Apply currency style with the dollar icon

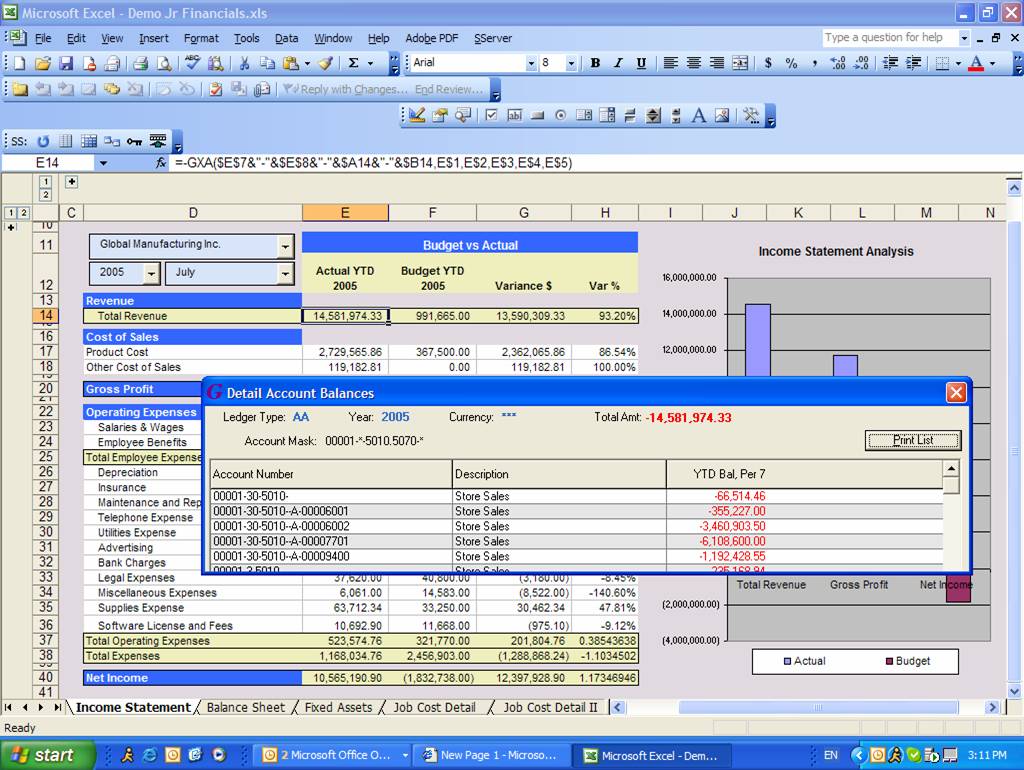click(x=768, y=63)
